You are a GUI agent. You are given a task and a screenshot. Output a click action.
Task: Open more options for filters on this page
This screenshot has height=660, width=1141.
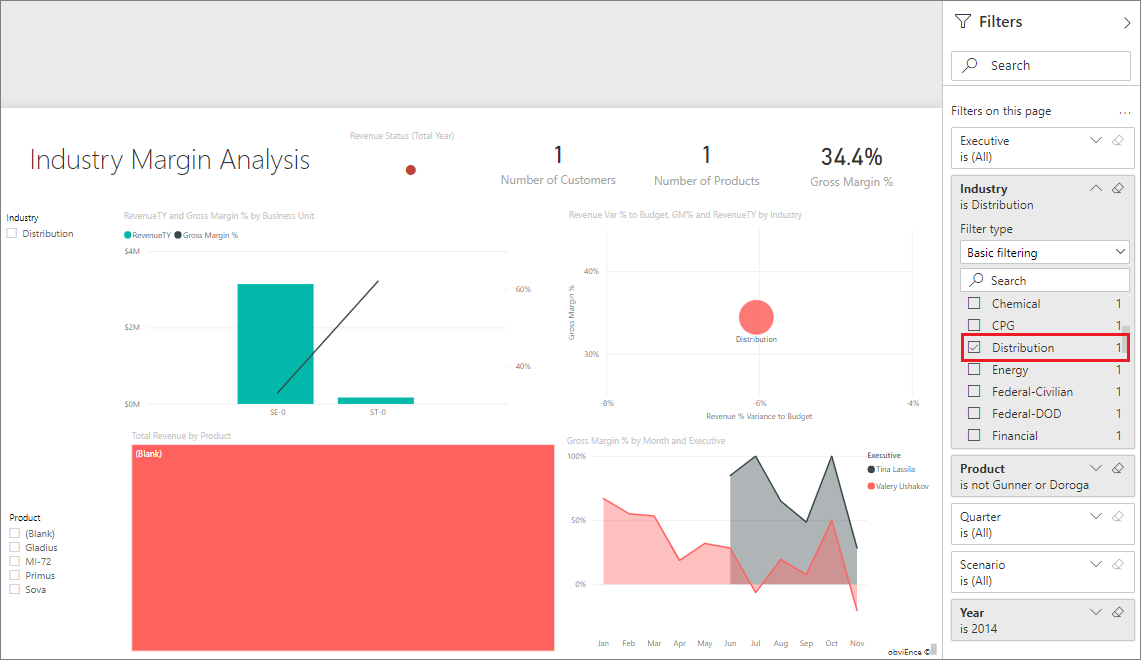1124,112
